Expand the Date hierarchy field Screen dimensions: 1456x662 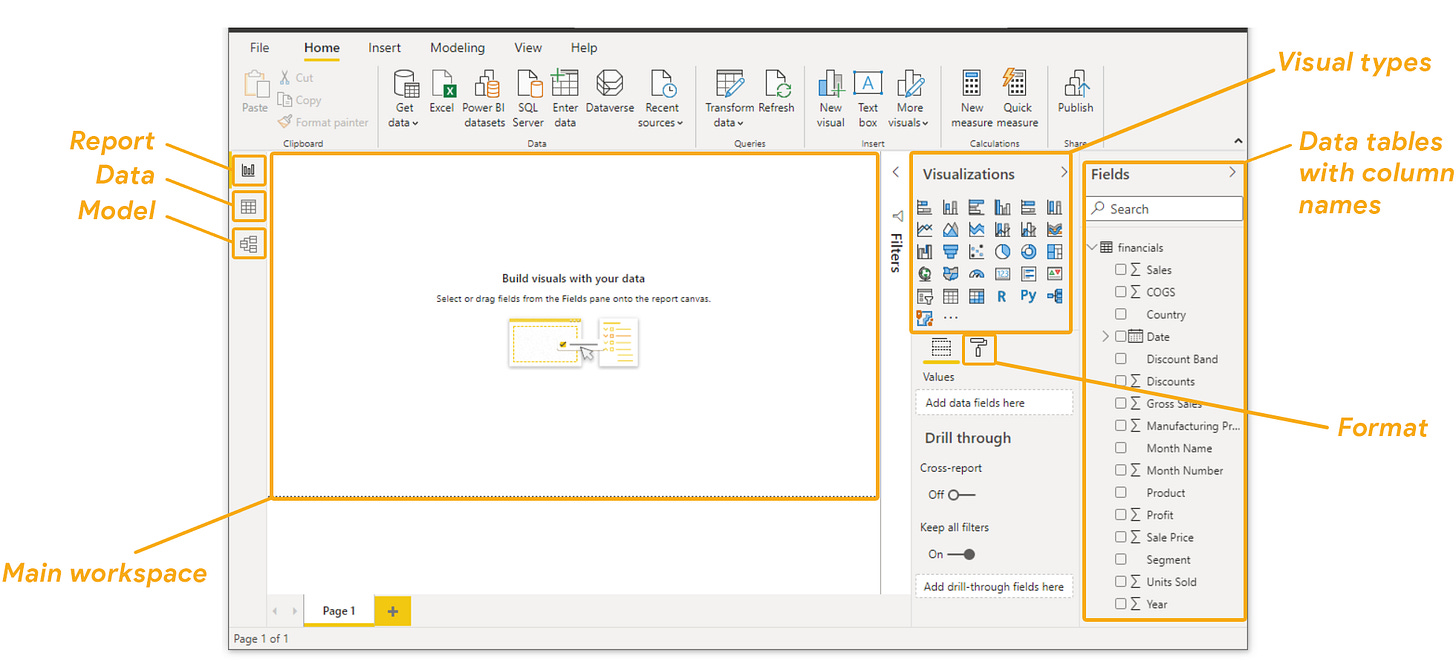1105,337
